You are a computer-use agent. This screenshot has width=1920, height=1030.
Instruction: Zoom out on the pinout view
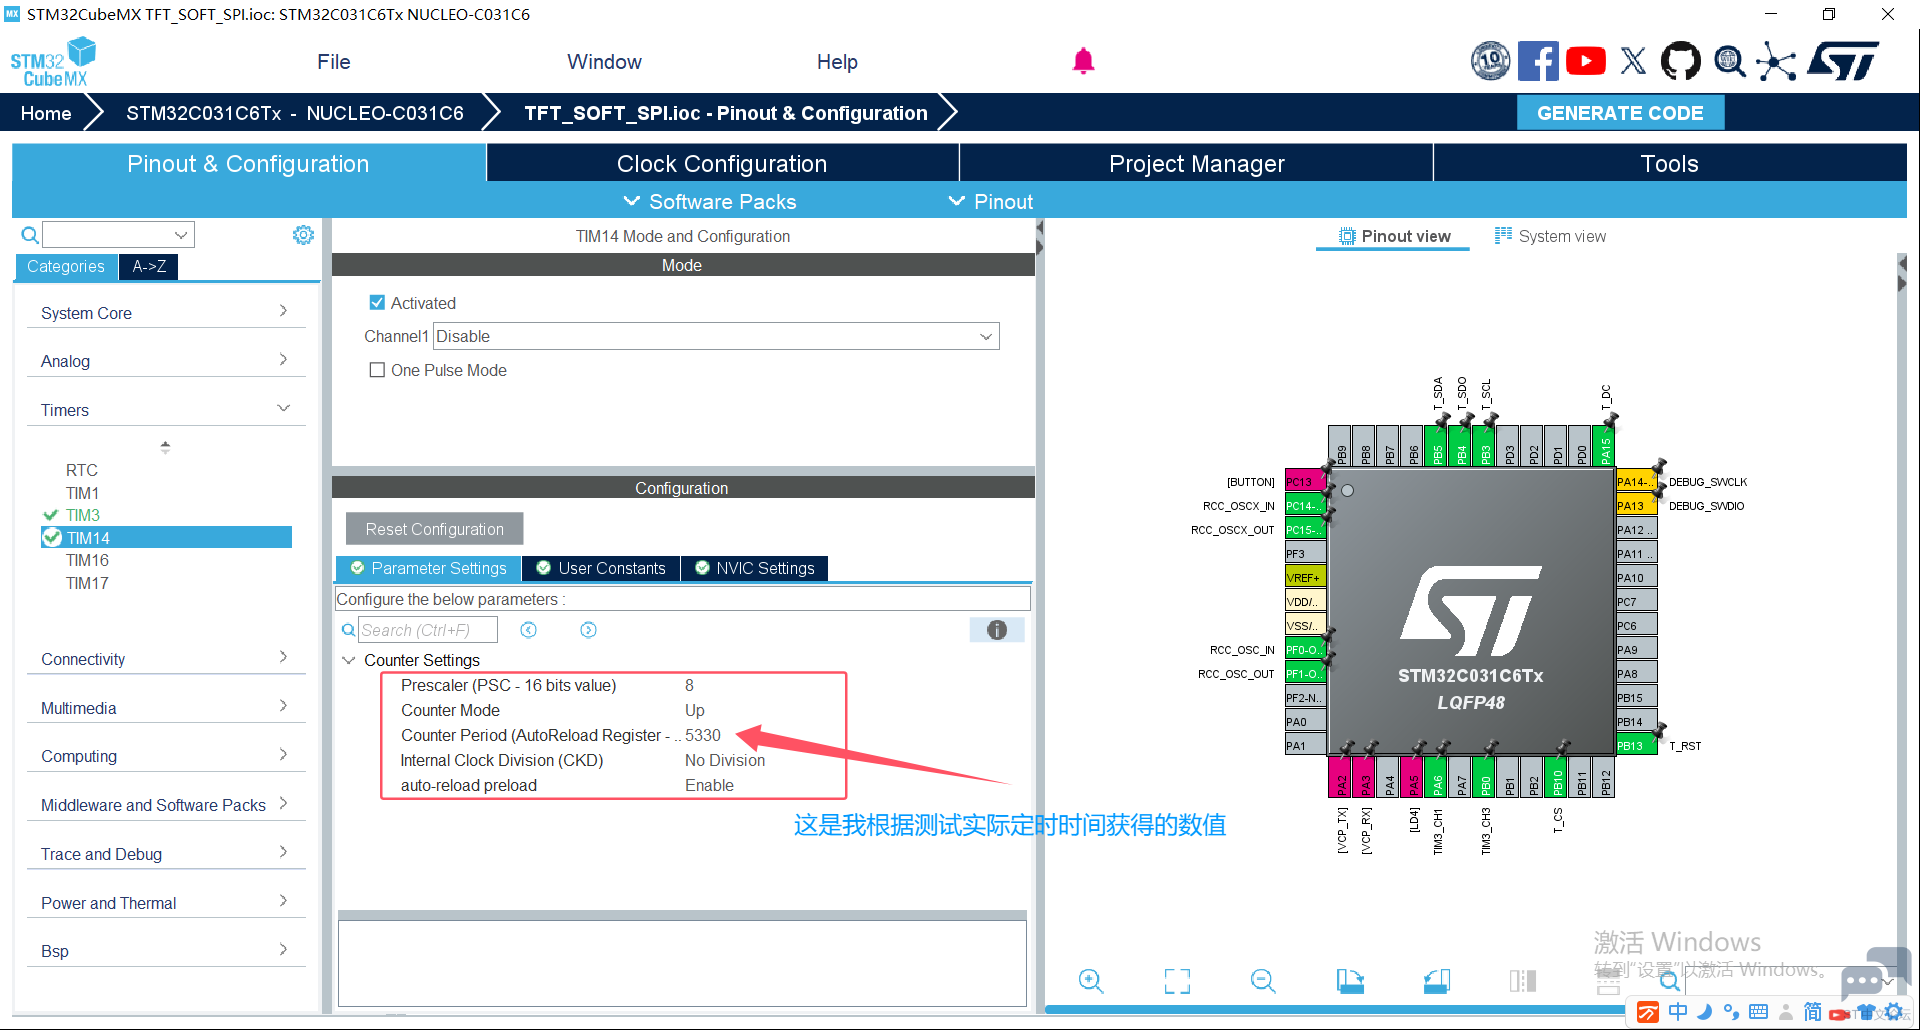click(x=1263, y=981)
